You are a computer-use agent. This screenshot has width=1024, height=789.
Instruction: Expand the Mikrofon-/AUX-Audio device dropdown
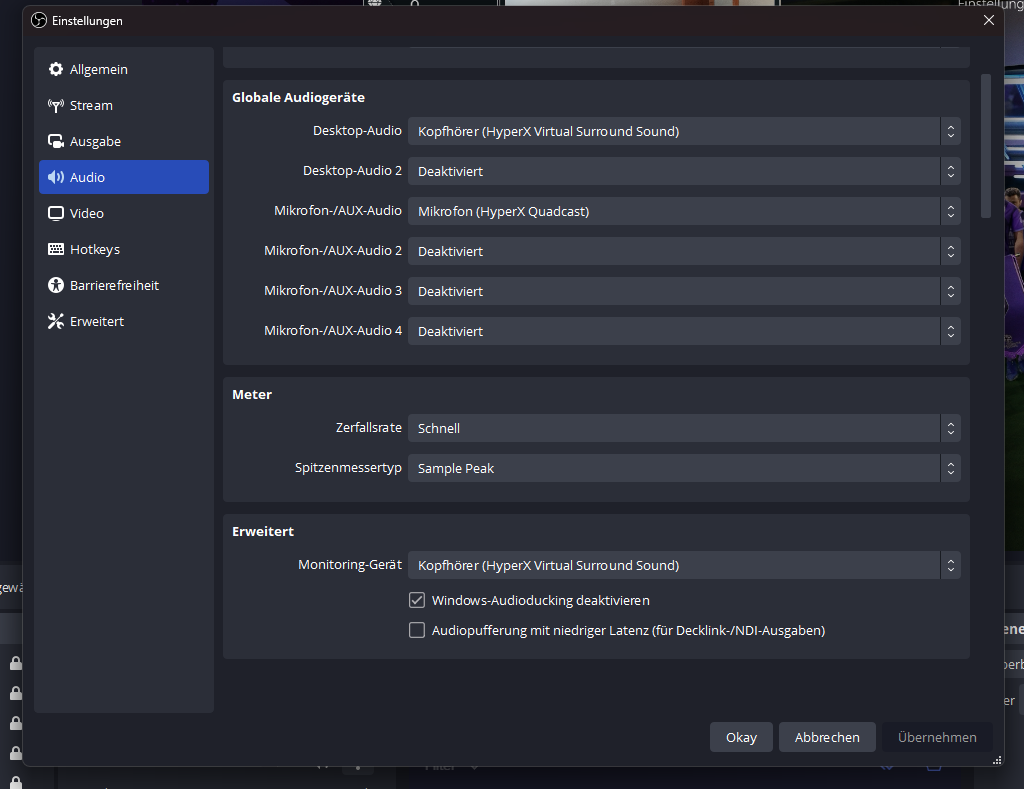(684, 211)
